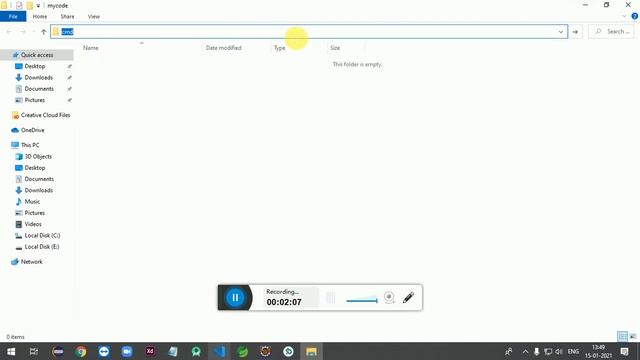
Task: Open File Explorer taskbar icon
Action: click(x=311, y=351)
